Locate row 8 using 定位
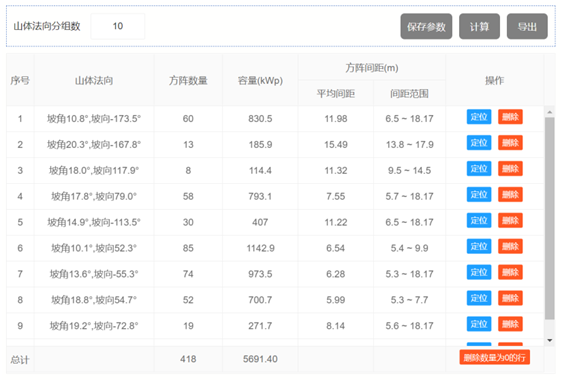562x382 pixels. coord(479,298)
